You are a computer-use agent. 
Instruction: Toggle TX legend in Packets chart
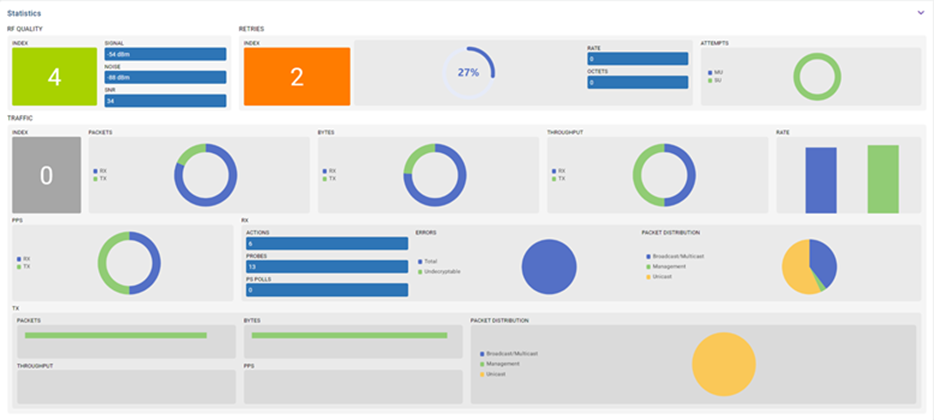(101, 179)
